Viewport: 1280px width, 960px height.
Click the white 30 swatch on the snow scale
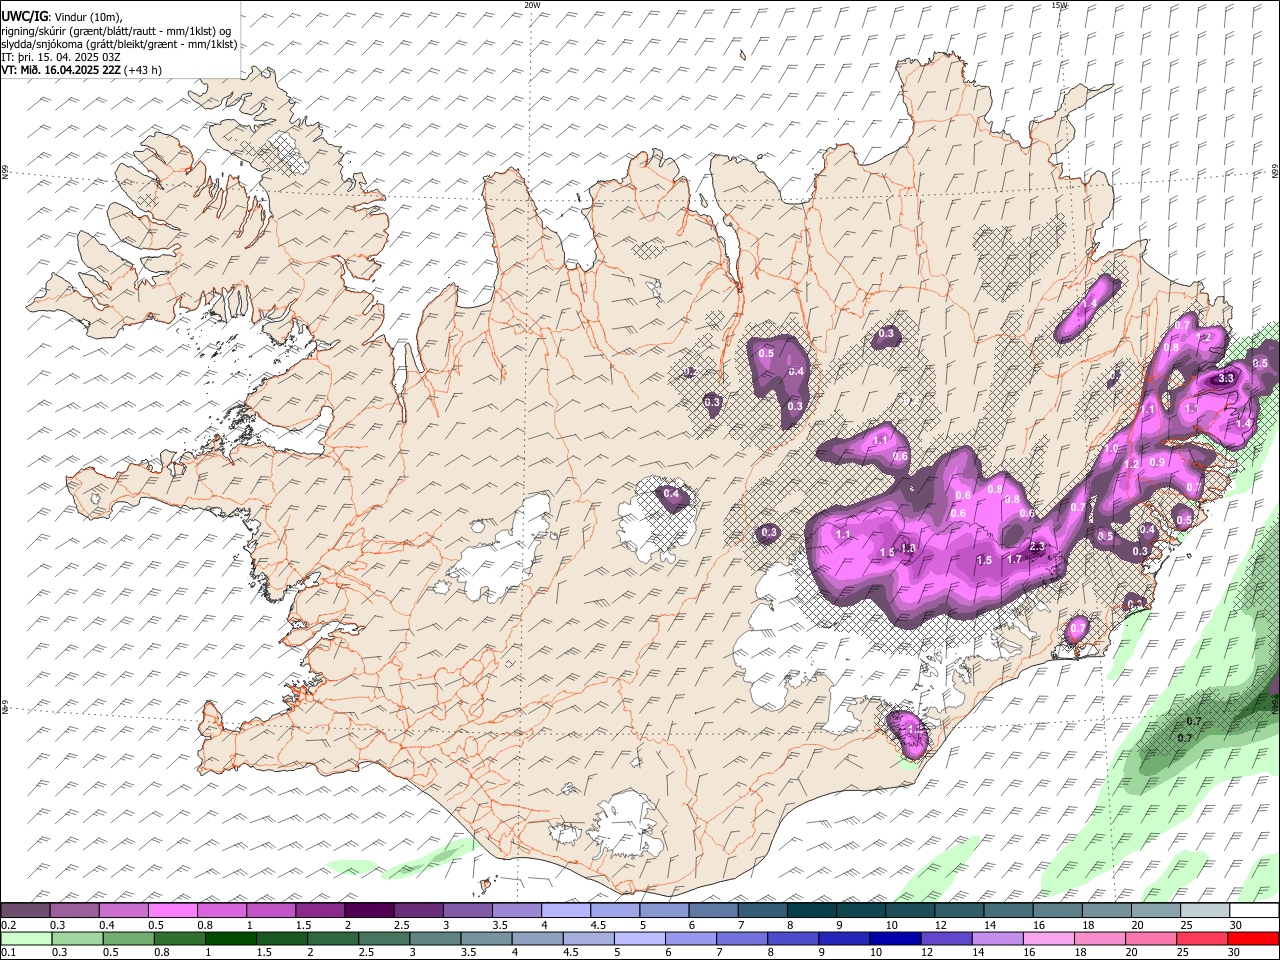point(1254,911)
